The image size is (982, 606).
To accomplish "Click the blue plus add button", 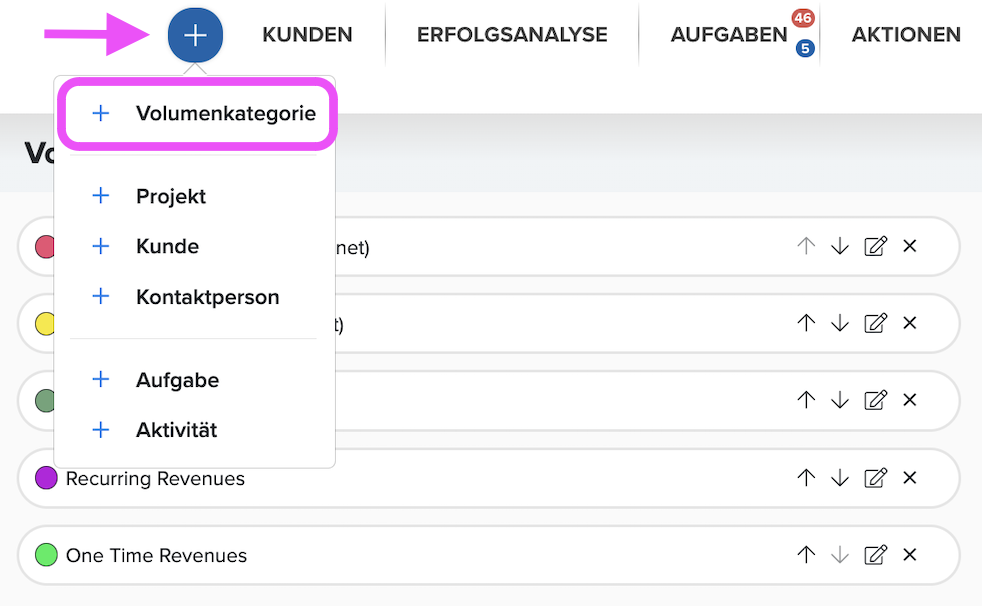I will point(195,35).
